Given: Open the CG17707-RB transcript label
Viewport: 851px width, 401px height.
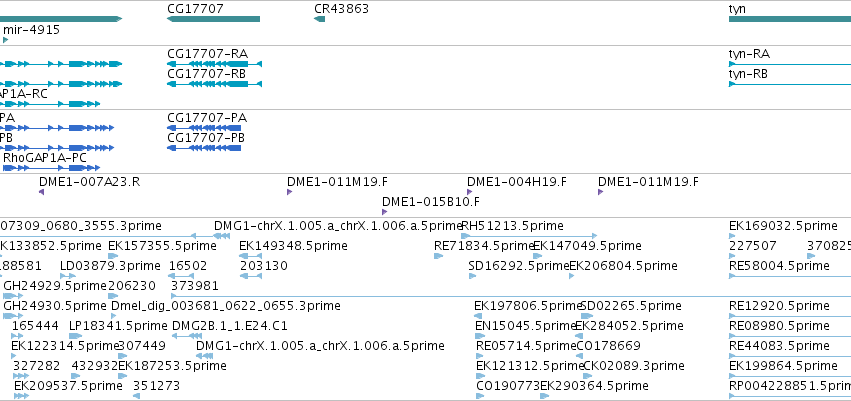Looking at the screenshot, I should [207, 74].
